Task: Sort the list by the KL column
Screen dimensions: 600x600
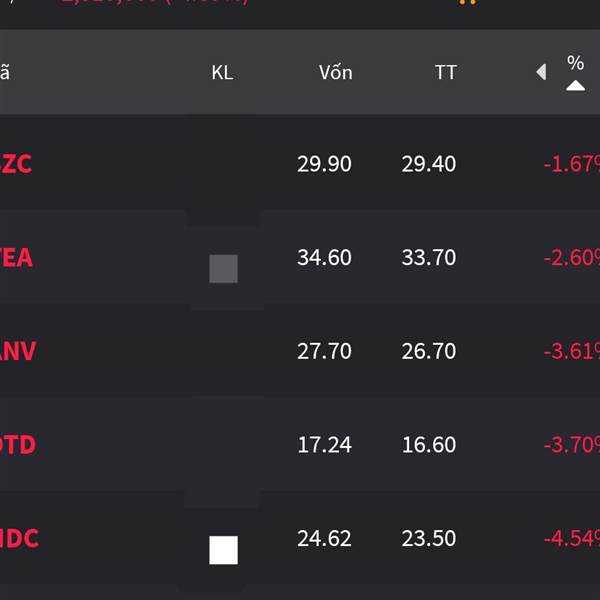Action: pyautogui.click(x=222, y=72)
